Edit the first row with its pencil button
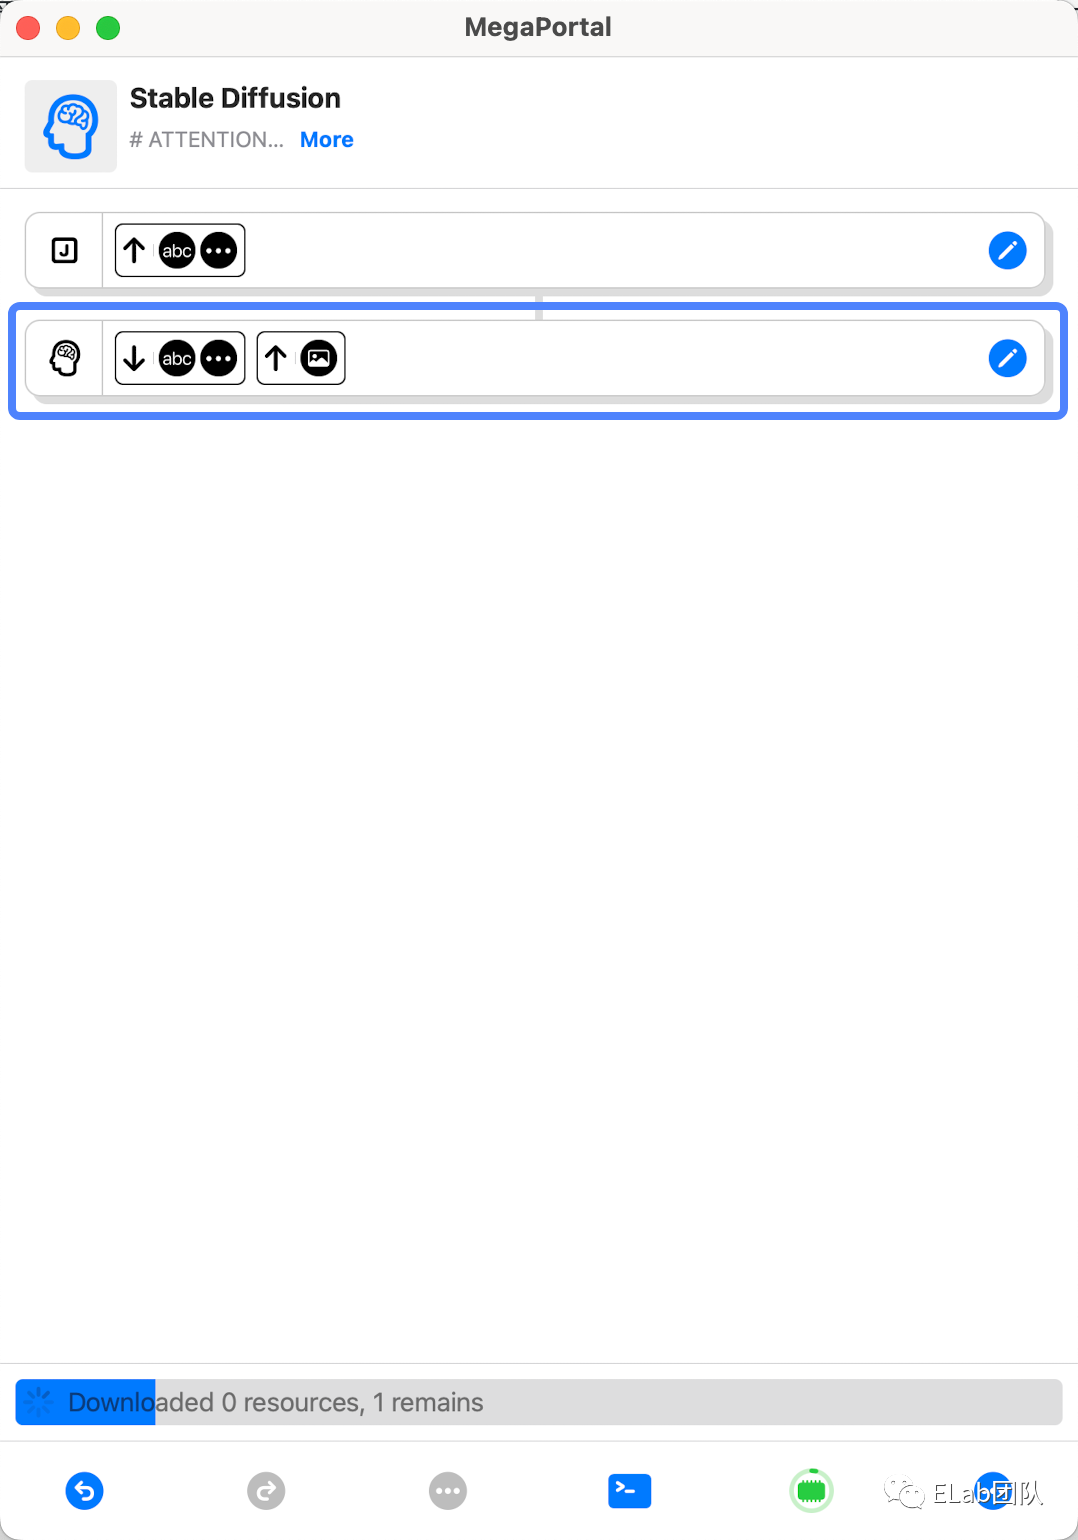Screen dimensions: 1078x1540 [x=1007, y=250]
